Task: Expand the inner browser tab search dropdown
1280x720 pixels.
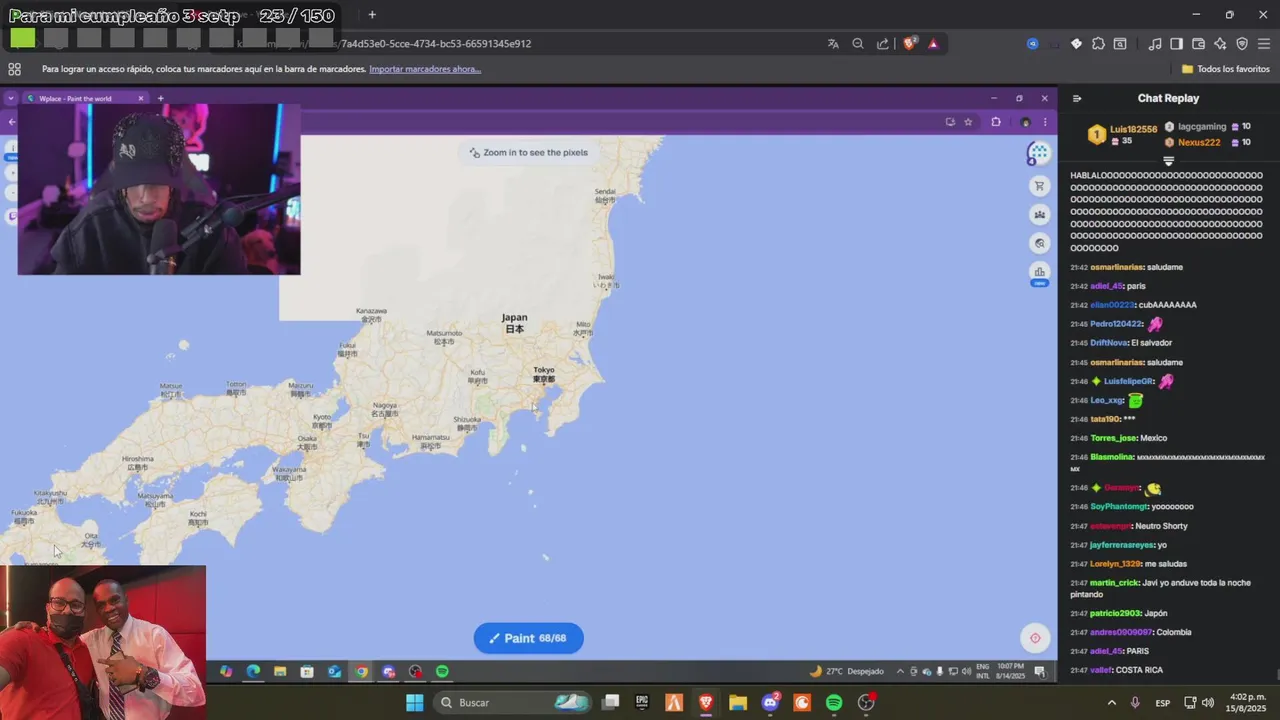Action: (x=10, y=98)
